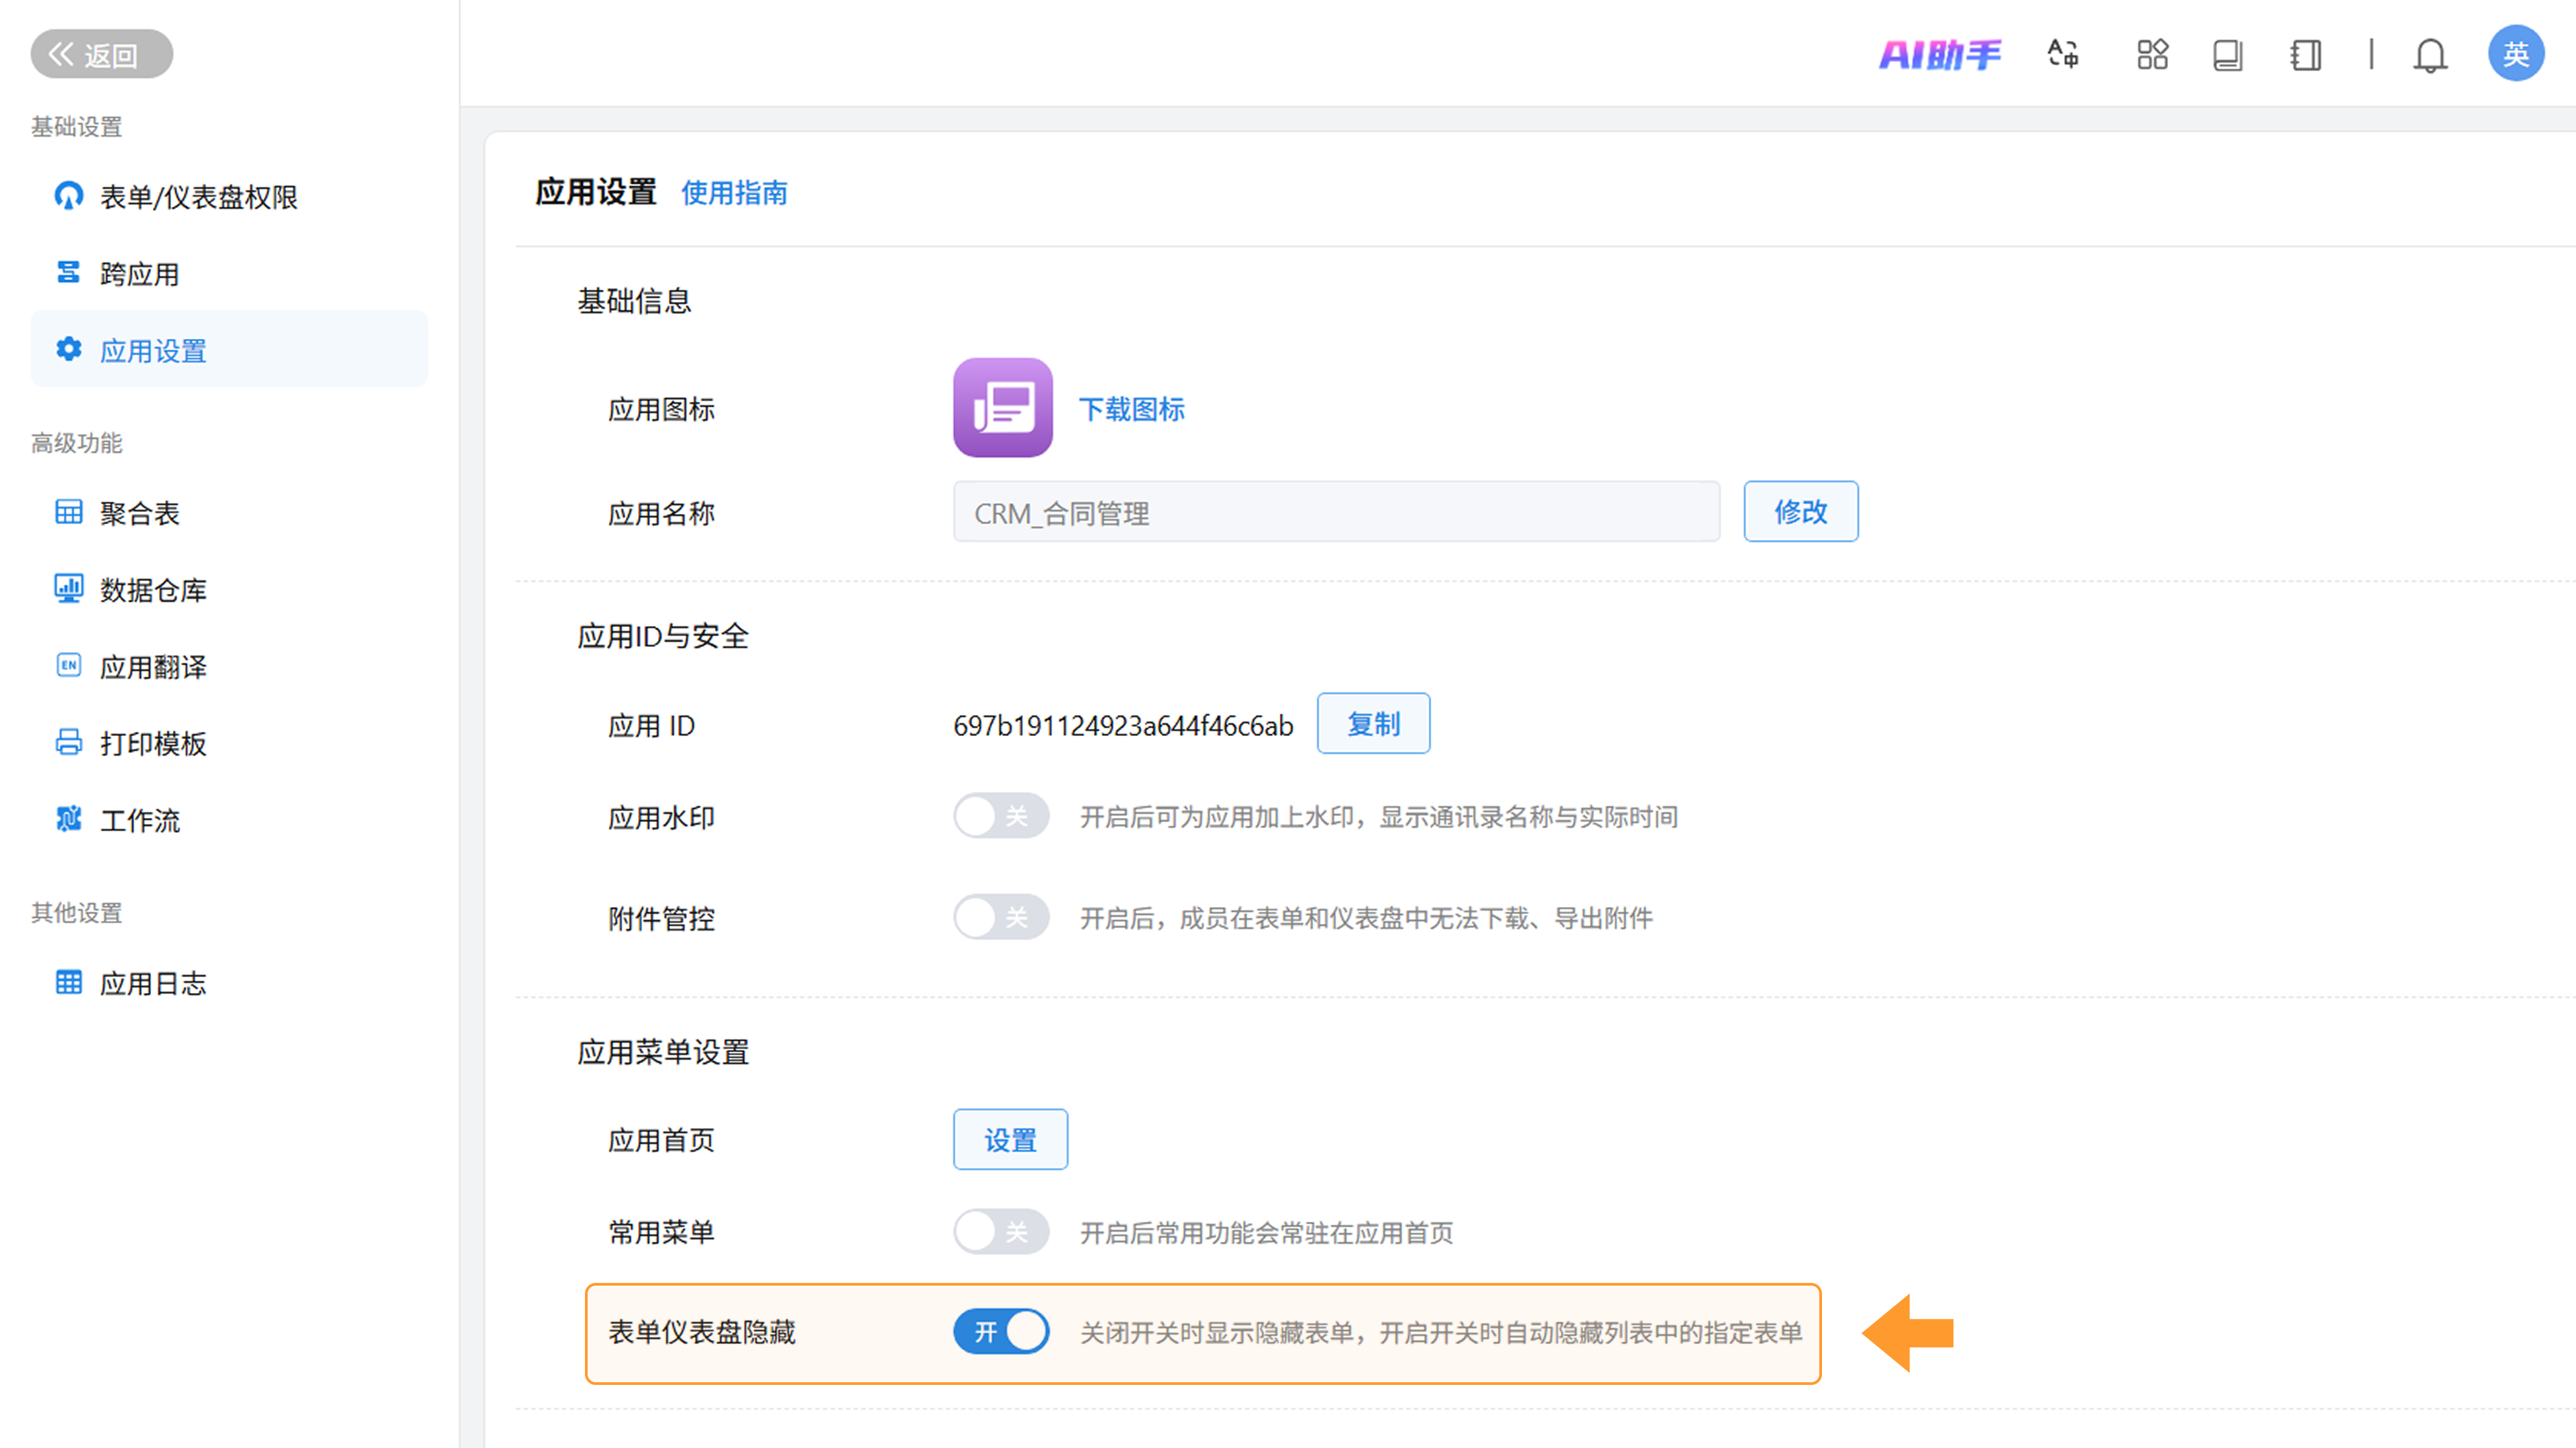Open the apps grid icon in header
The width and height of the screenshot is (2576, 1448).
pos(2152,54)
